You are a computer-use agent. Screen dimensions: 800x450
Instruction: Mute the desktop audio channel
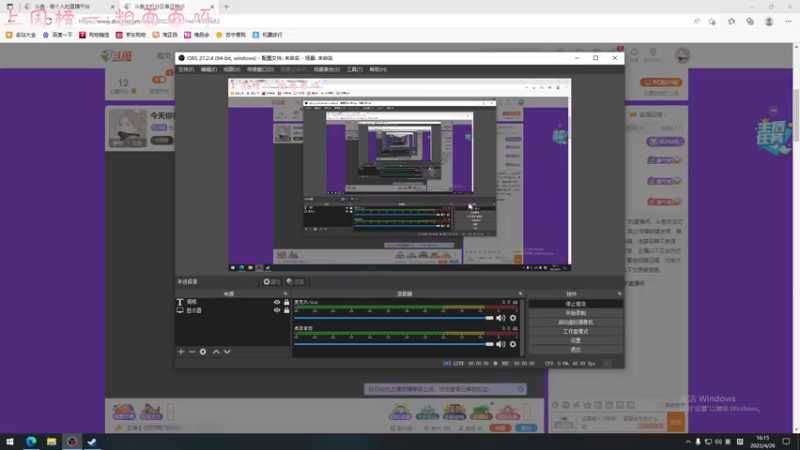[x=501, y=344]
